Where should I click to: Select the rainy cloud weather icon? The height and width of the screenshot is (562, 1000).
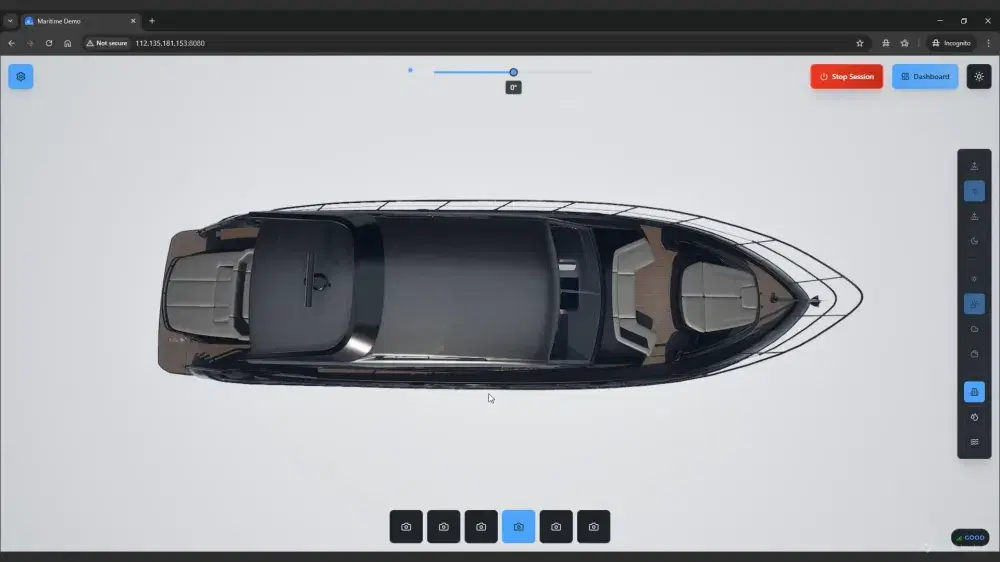974,354
